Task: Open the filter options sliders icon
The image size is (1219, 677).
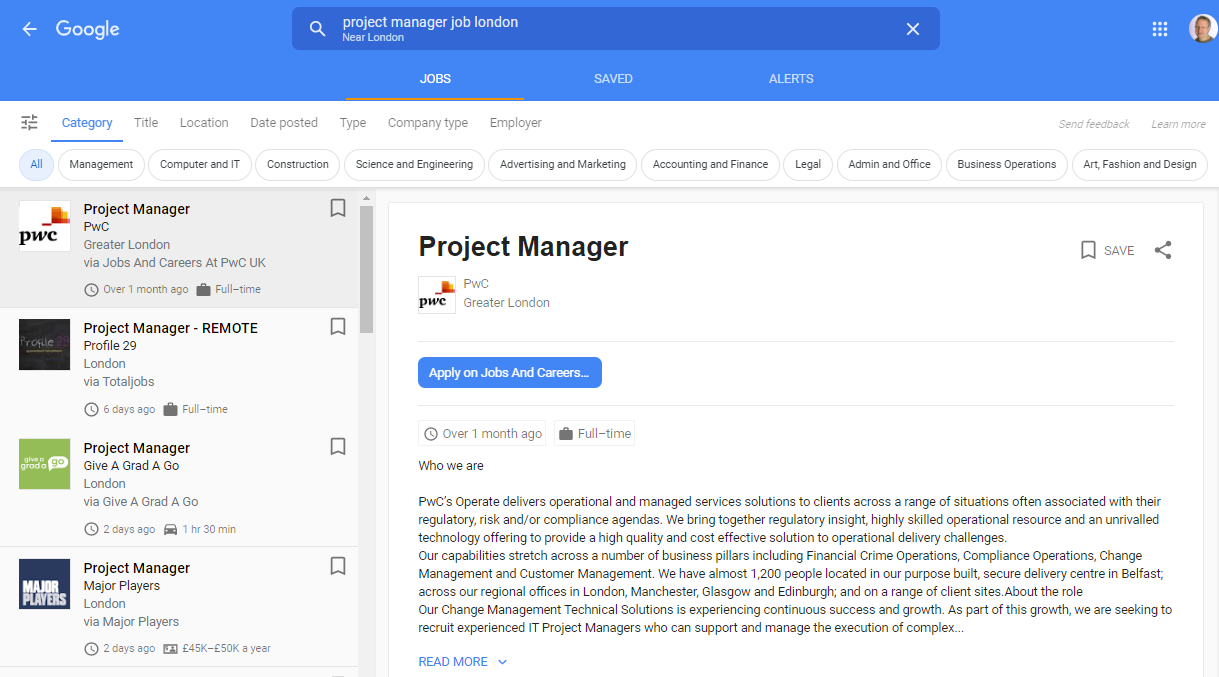Action: 30,123
